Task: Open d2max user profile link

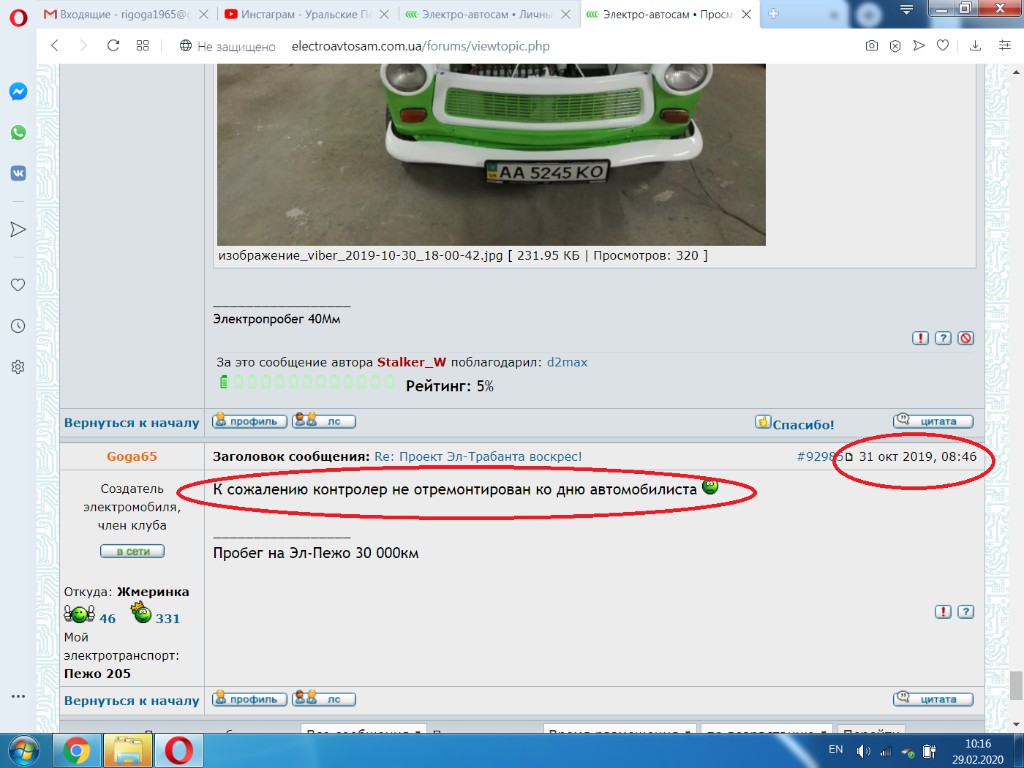Action: click(x=567, y=362)
